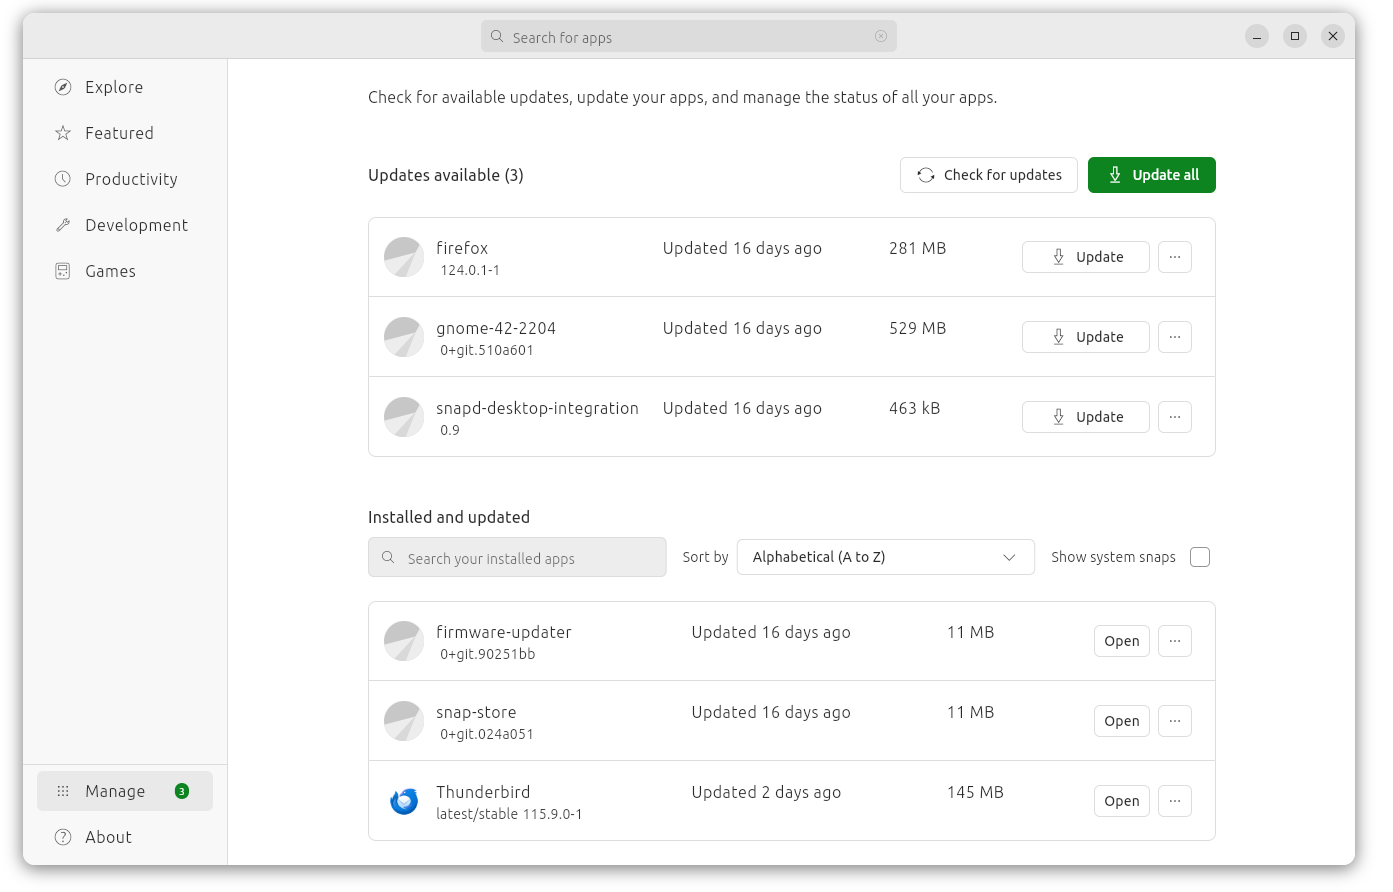Click the Thunderbird app icon
The image size is (1393, 892).
[404, 801]
